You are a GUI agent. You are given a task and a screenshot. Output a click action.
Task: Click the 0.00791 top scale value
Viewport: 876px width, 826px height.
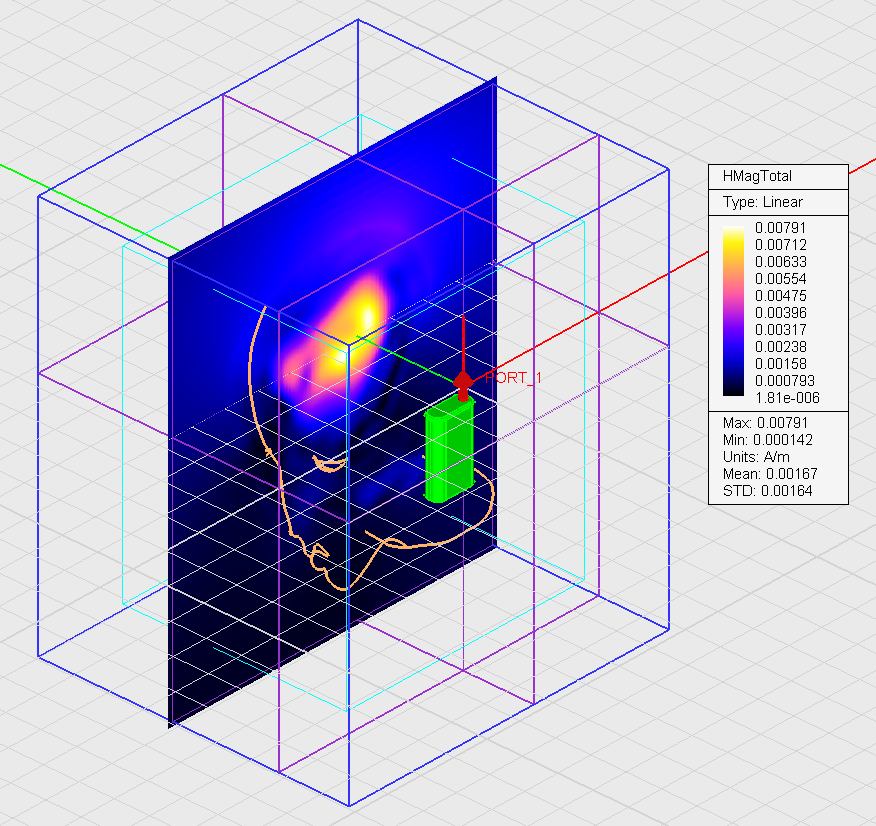point(783,227)
